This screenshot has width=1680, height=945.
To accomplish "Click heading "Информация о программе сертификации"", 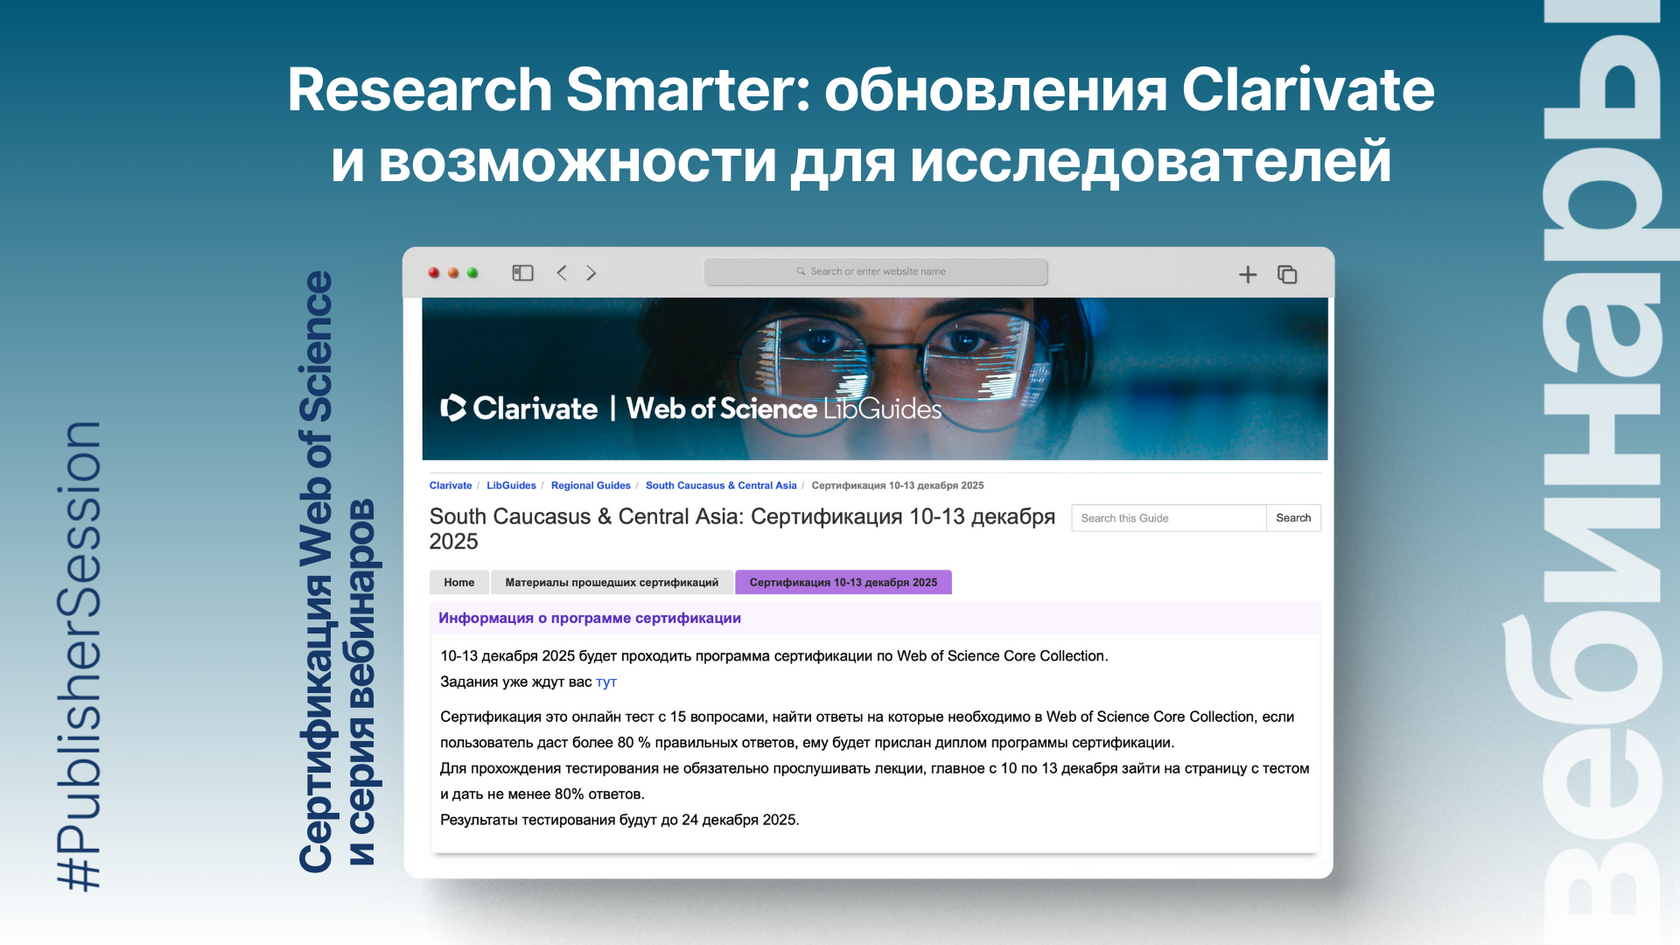I will tap(590, 618).
